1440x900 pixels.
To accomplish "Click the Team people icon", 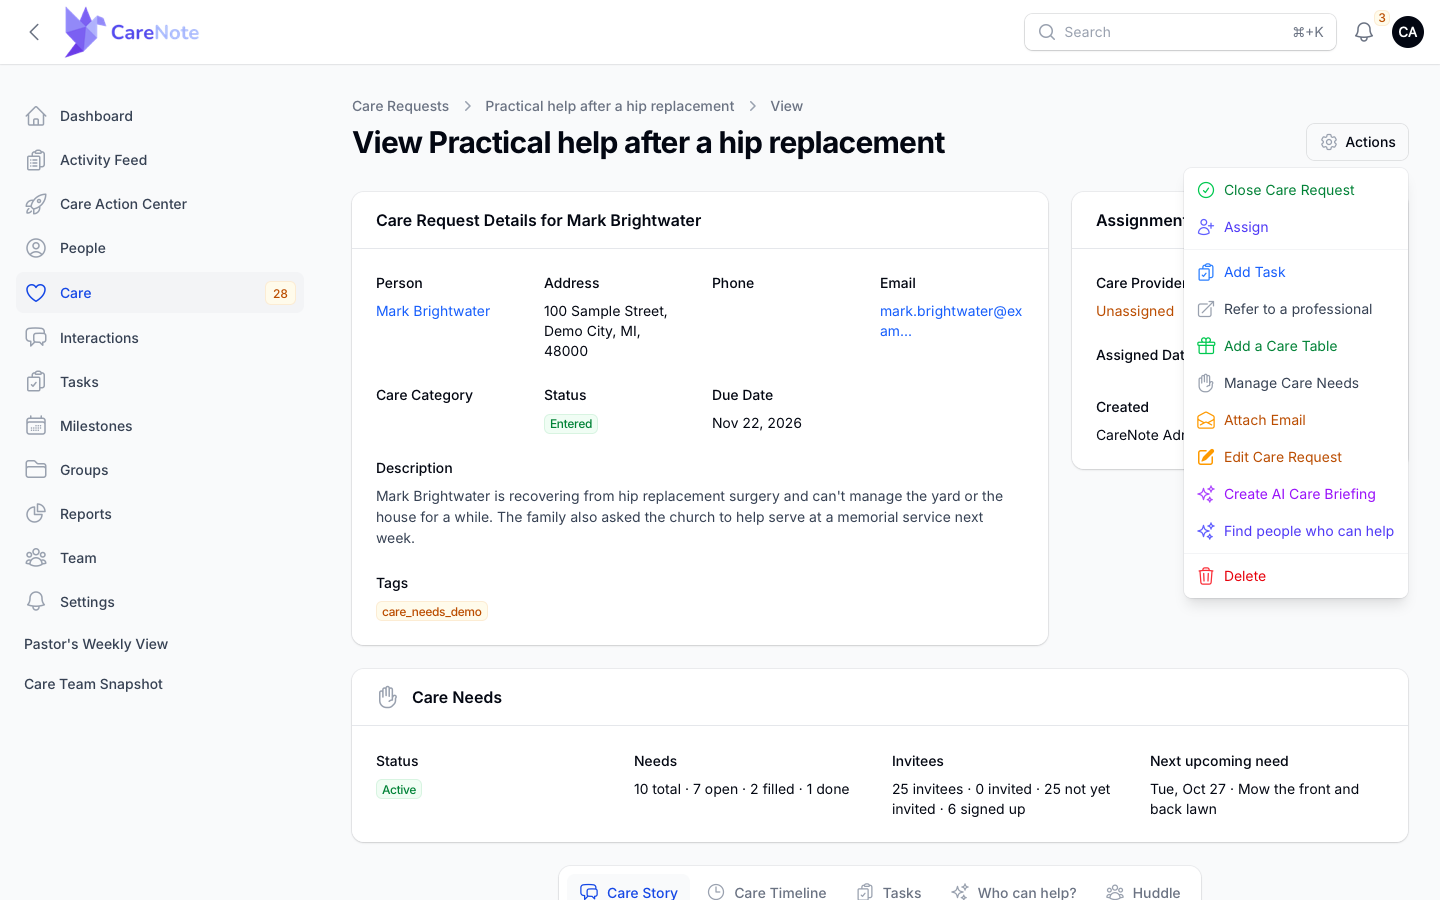I will click(x=36, y=558).
